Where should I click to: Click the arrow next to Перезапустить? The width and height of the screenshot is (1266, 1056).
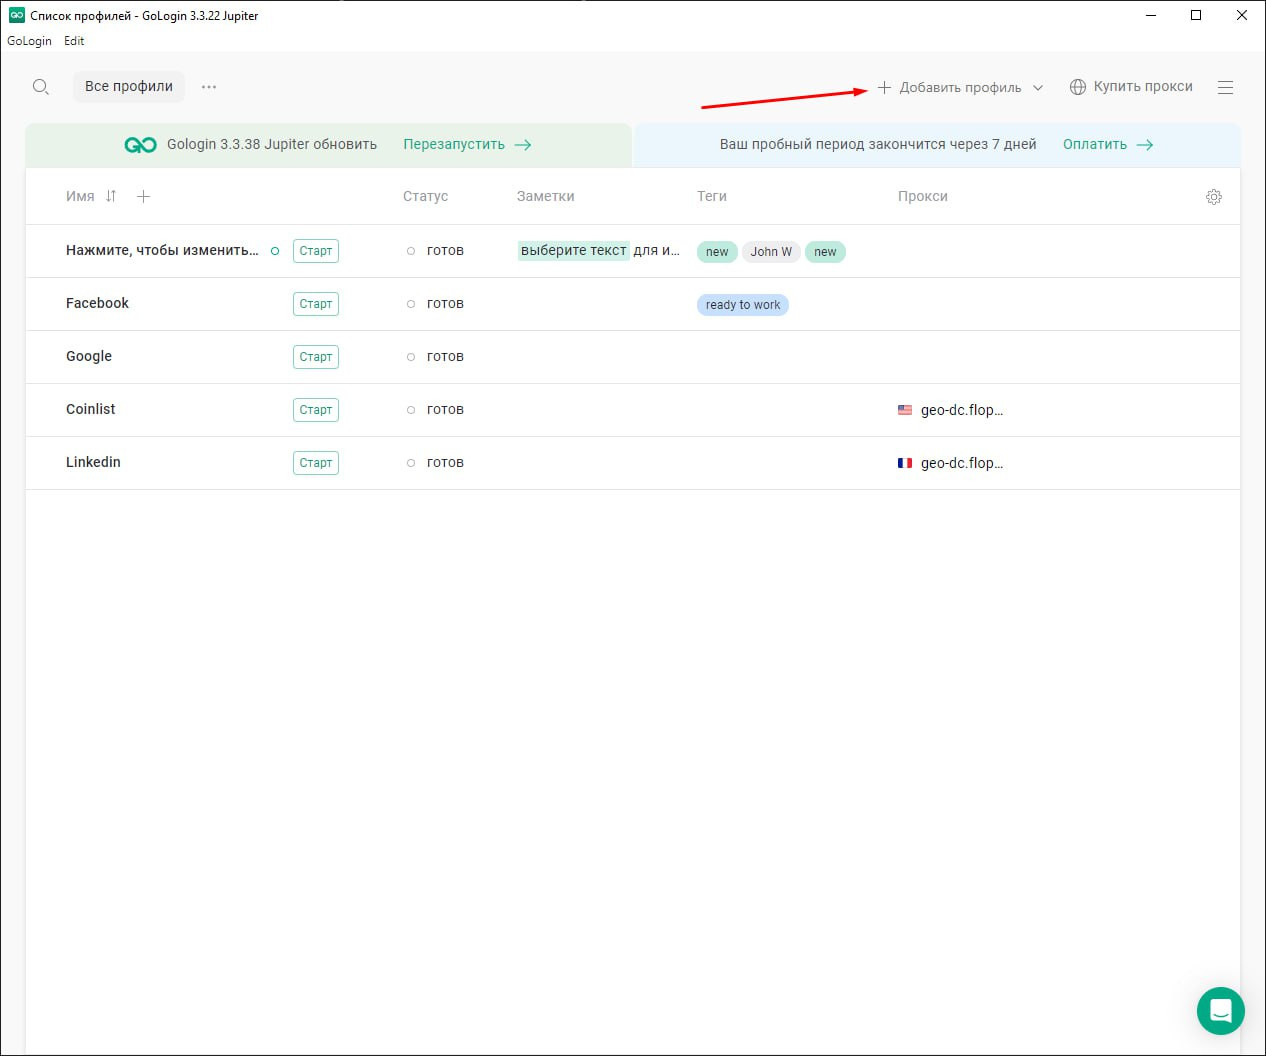523,145
